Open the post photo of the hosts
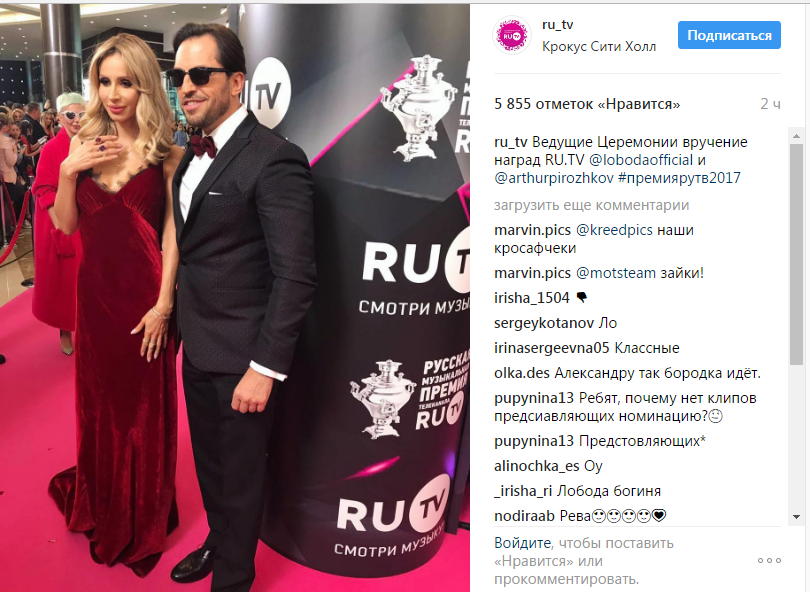 click(x=235, y=298)
